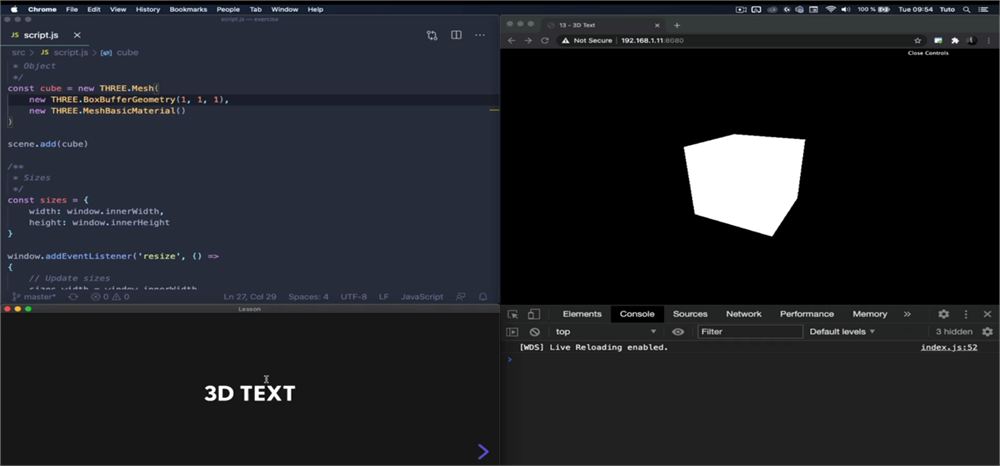Screen dimensions: 1000x466
Task: Open the top JavaScript context dropdown
Action: tap(606, 332)
